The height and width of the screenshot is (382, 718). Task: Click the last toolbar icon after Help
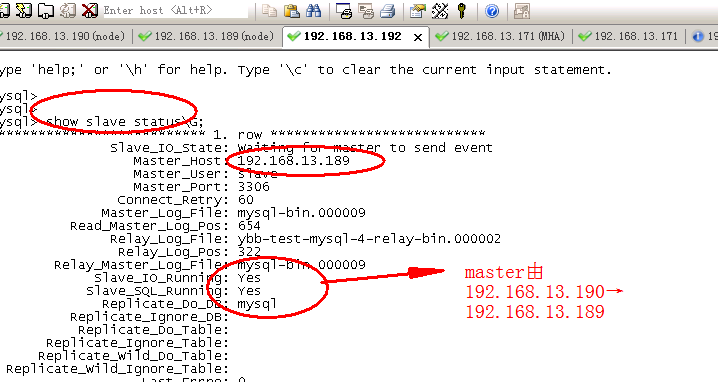tap(522, 10)
